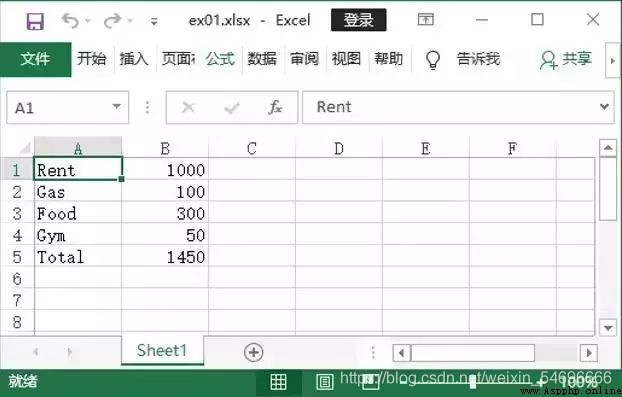
Task: Select column C header
Action: click(x=252, y=148)
